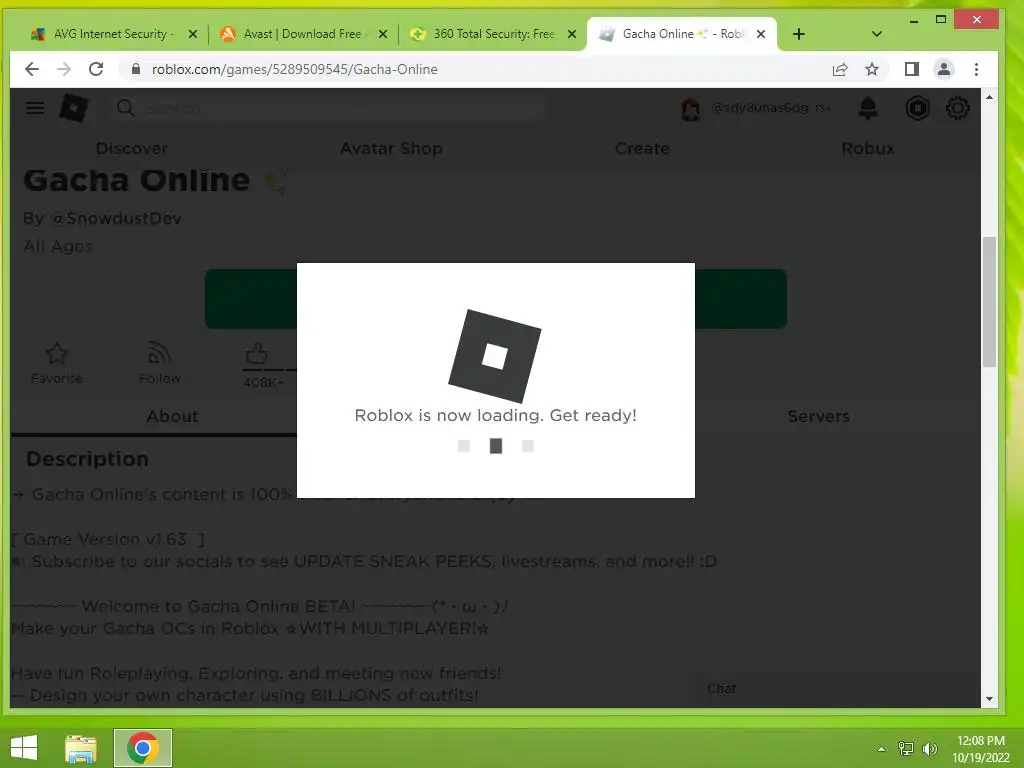Follow the Gacha Online game
Viewport: 1024px width, 768px height.
(159, 364)
